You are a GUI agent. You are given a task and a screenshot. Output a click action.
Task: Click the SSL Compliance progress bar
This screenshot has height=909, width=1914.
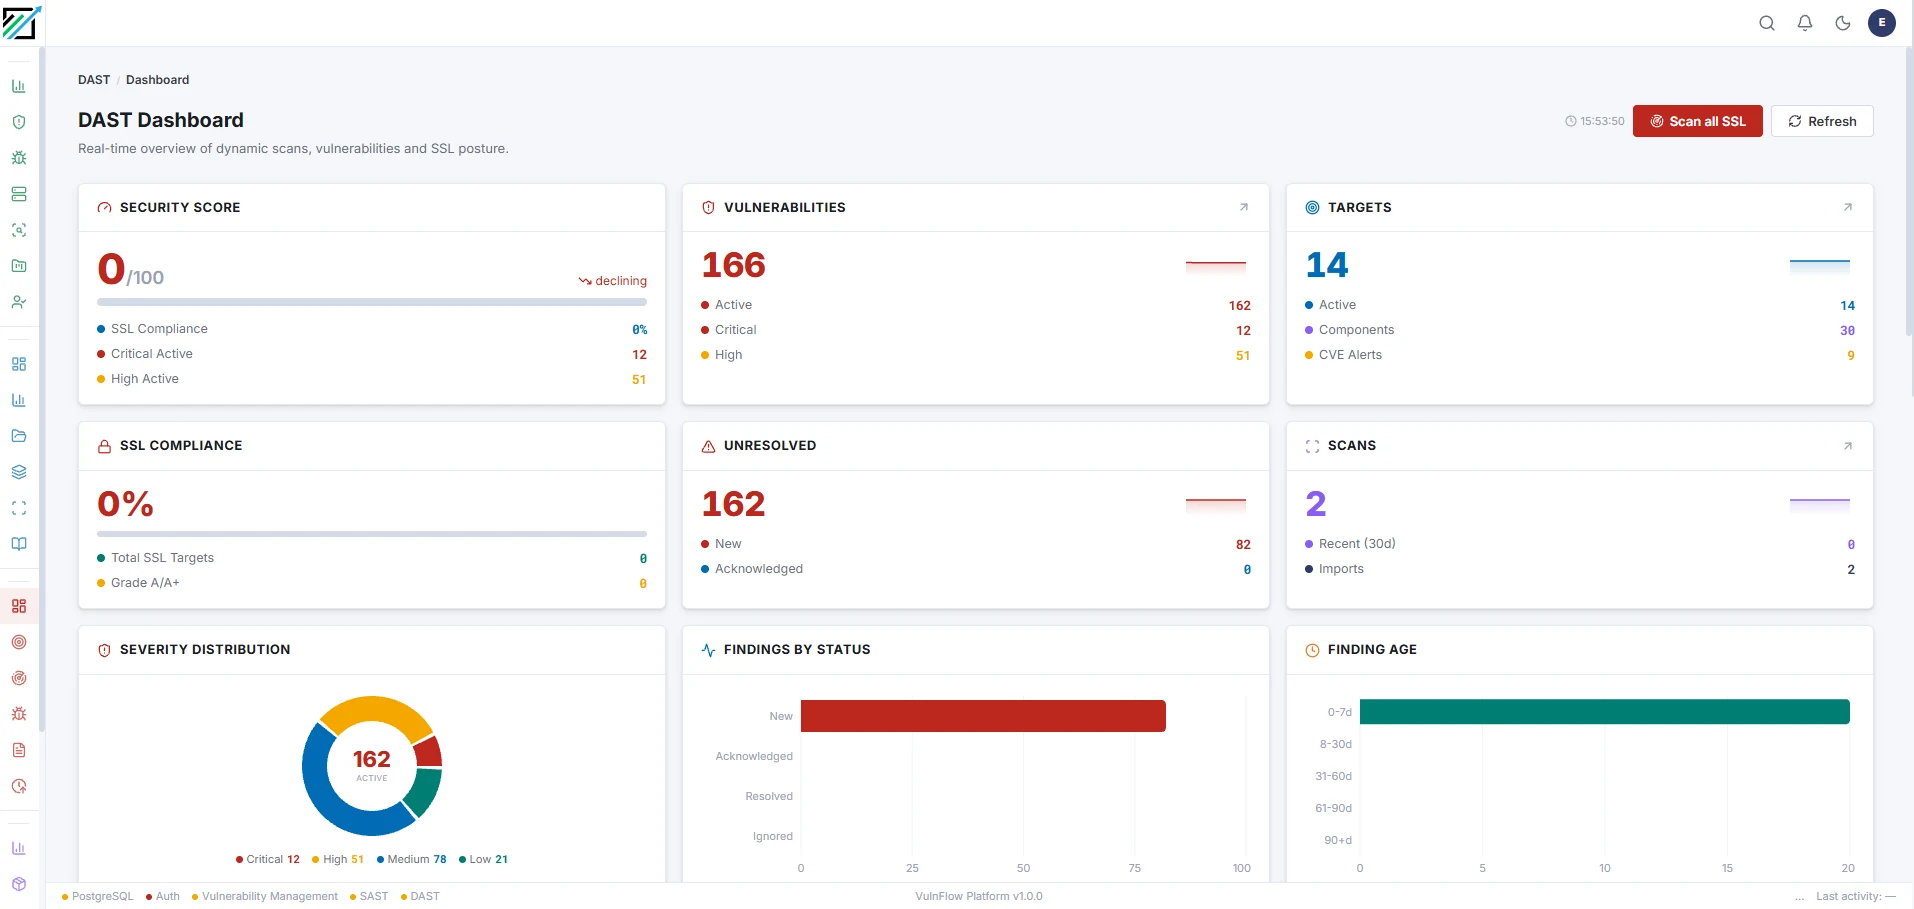372,534
